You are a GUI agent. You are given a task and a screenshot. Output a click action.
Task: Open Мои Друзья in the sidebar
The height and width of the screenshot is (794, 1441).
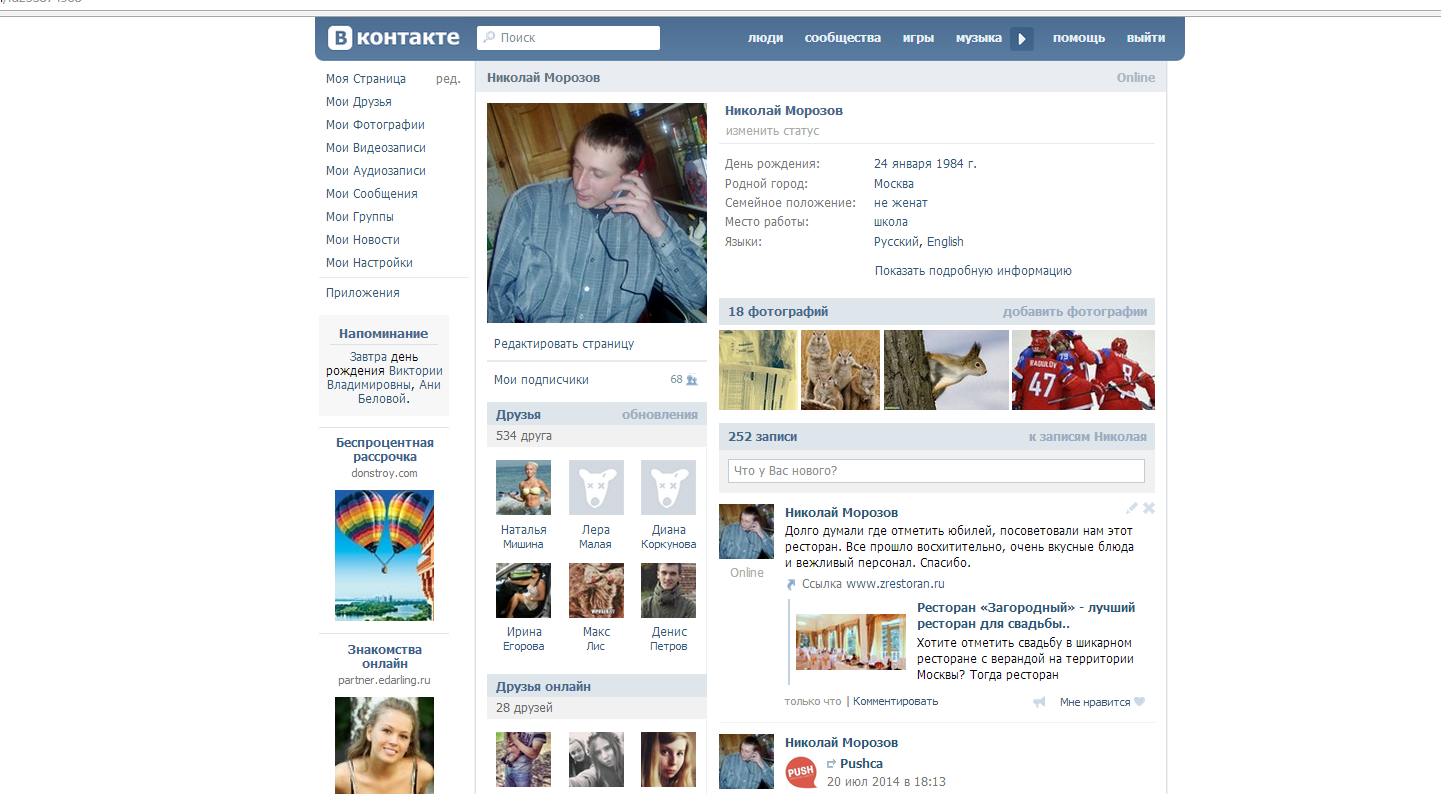[359, 102]
